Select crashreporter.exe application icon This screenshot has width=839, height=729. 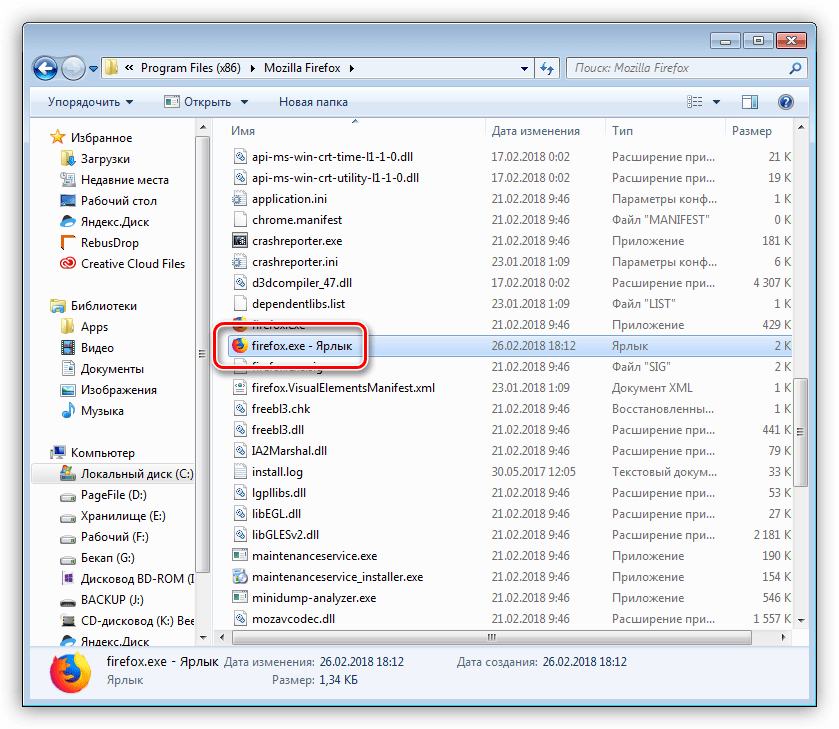coord(240,241)
